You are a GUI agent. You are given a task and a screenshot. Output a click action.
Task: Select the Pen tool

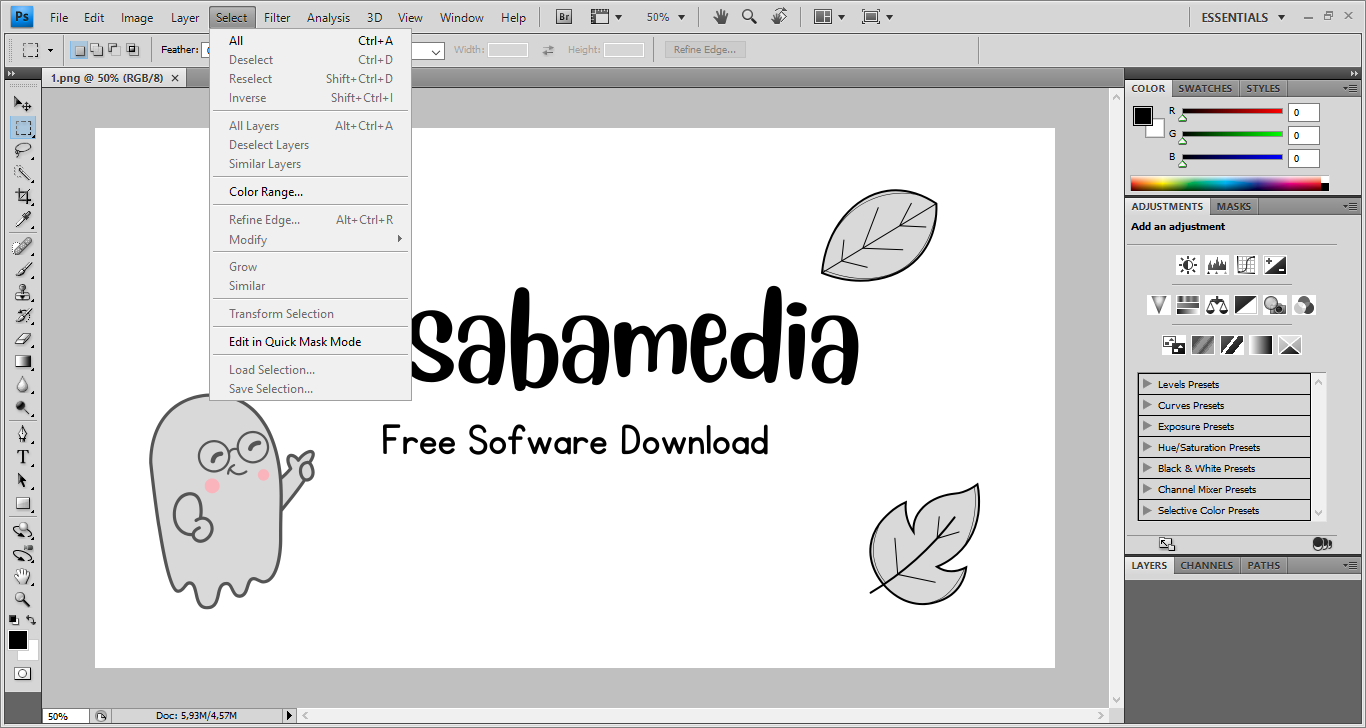click(x=23, y=434)
